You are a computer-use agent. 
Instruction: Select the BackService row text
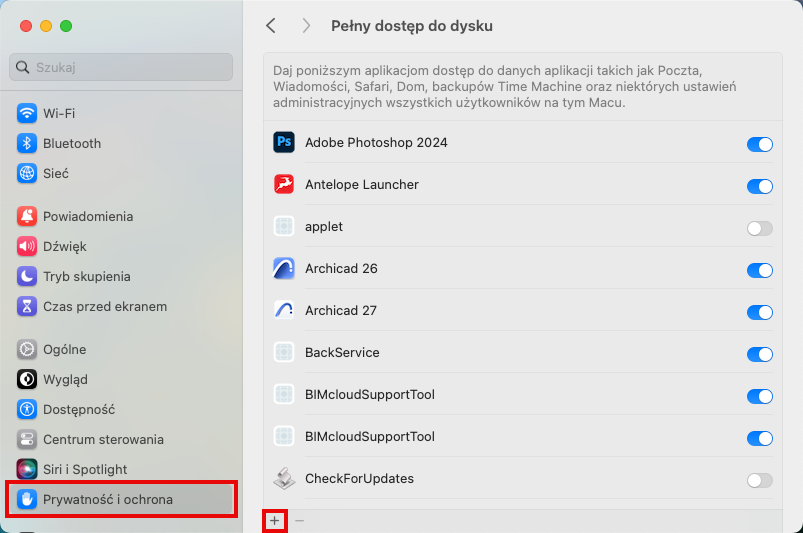pyautogui.click(x=342, y=352)
